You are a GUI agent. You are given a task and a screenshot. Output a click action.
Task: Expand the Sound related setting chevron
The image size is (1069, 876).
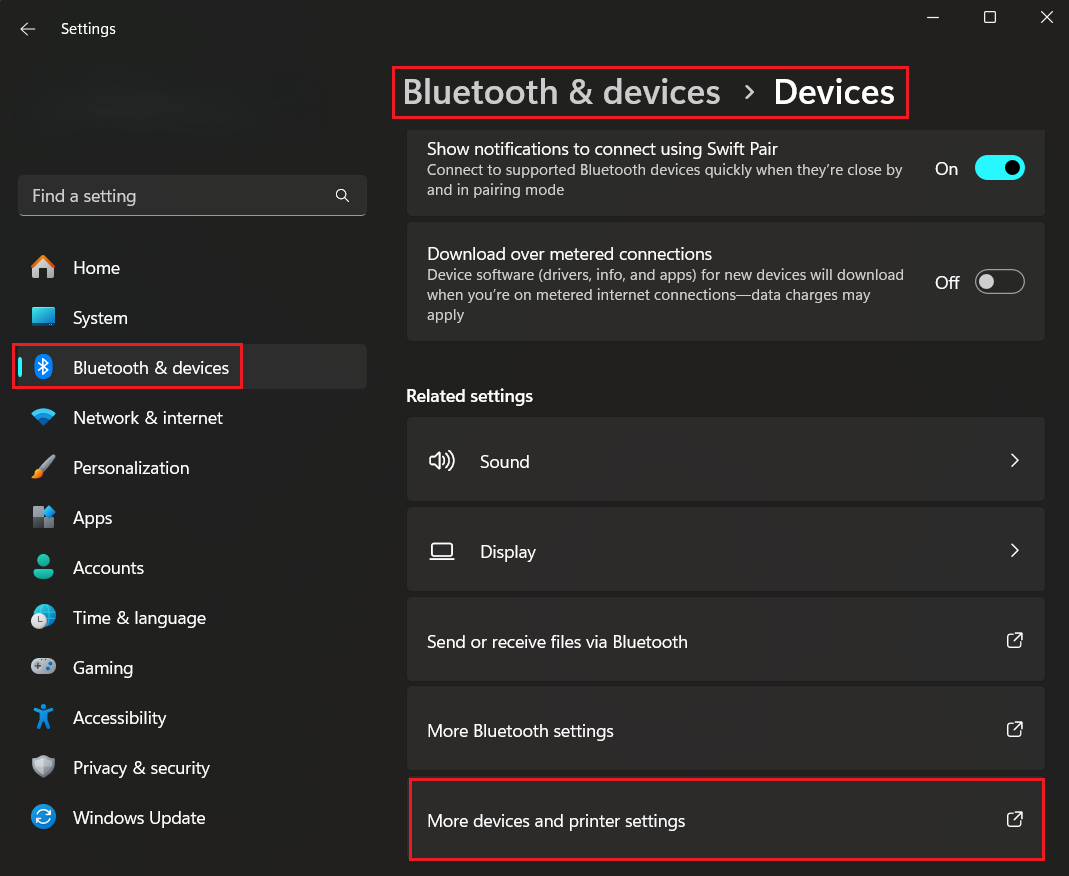click(1014, 461)
